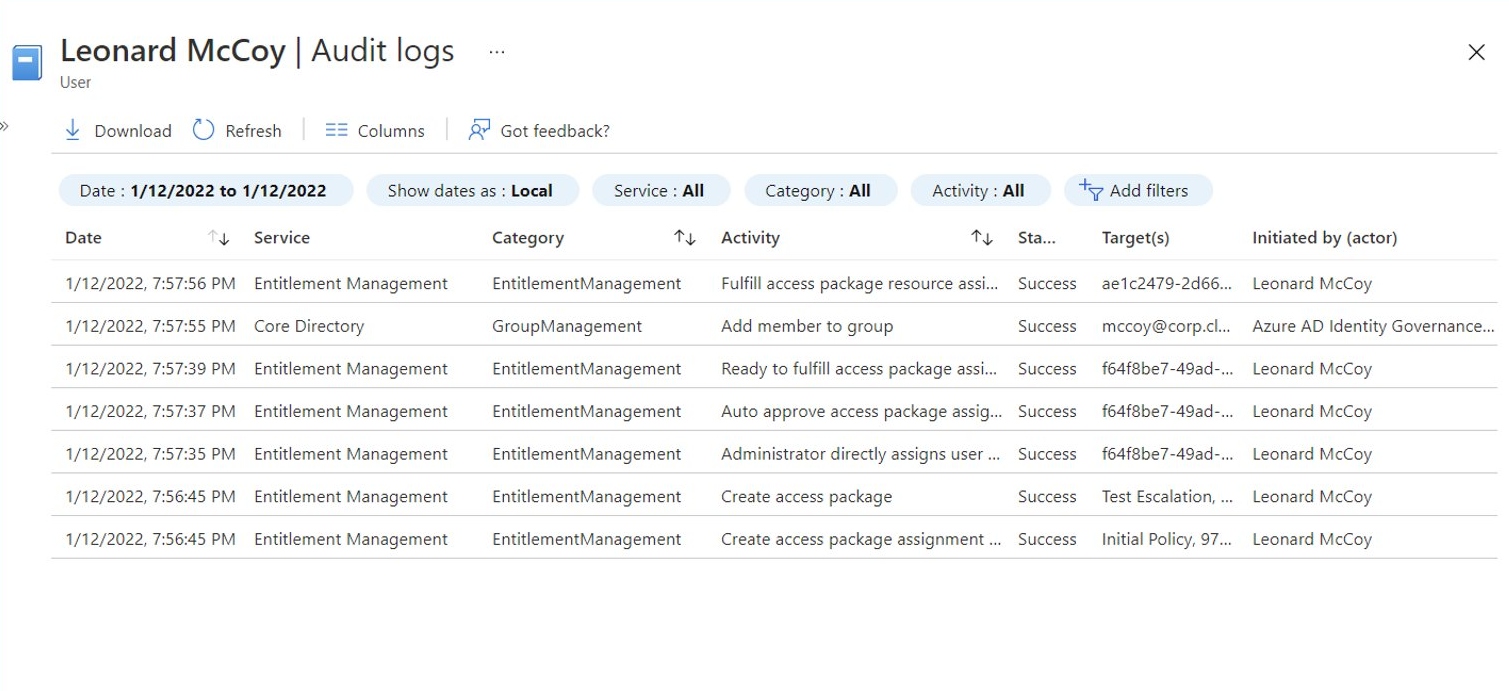Viewport: 1509px width, 691px height.
Task: Open the ellipsis more options menu
Action: point(497,52)
